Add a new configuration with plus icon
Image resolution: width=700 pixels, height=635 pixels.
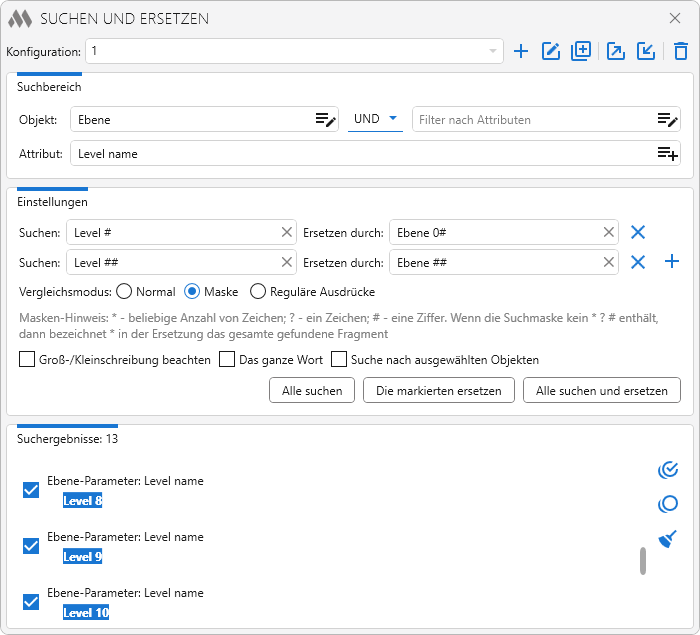520,51
